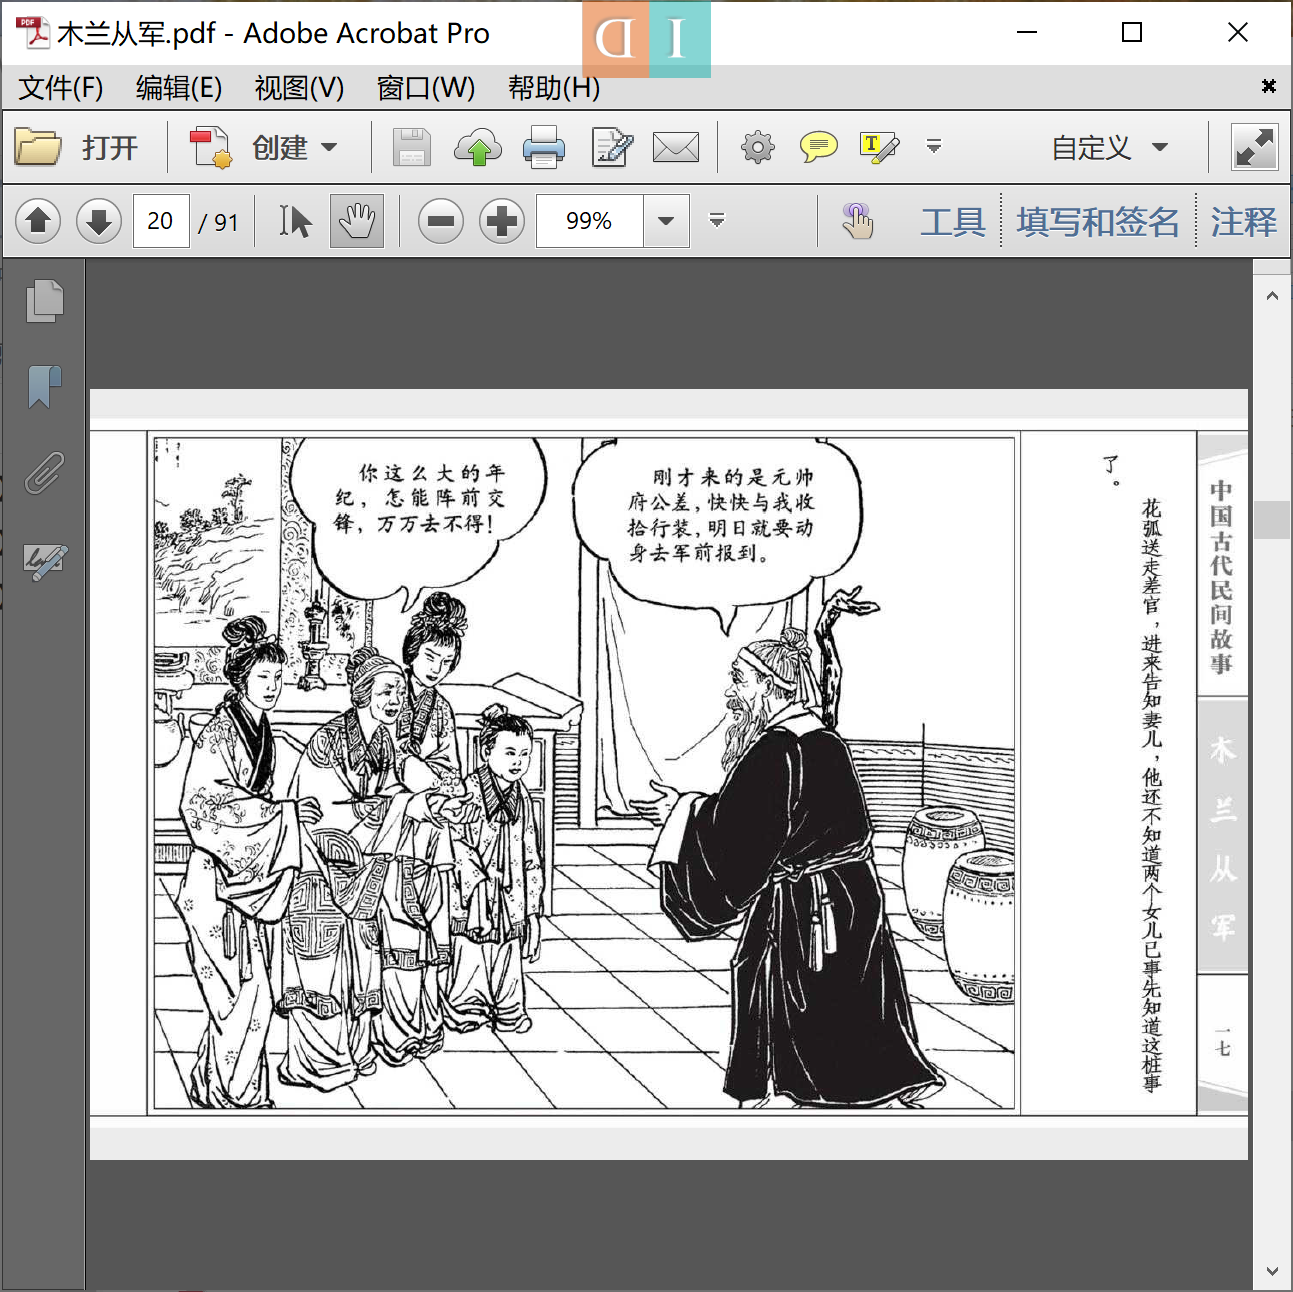Choose the Select text cursor tool
1293x1292 pixels.
(x=295, y=221)
